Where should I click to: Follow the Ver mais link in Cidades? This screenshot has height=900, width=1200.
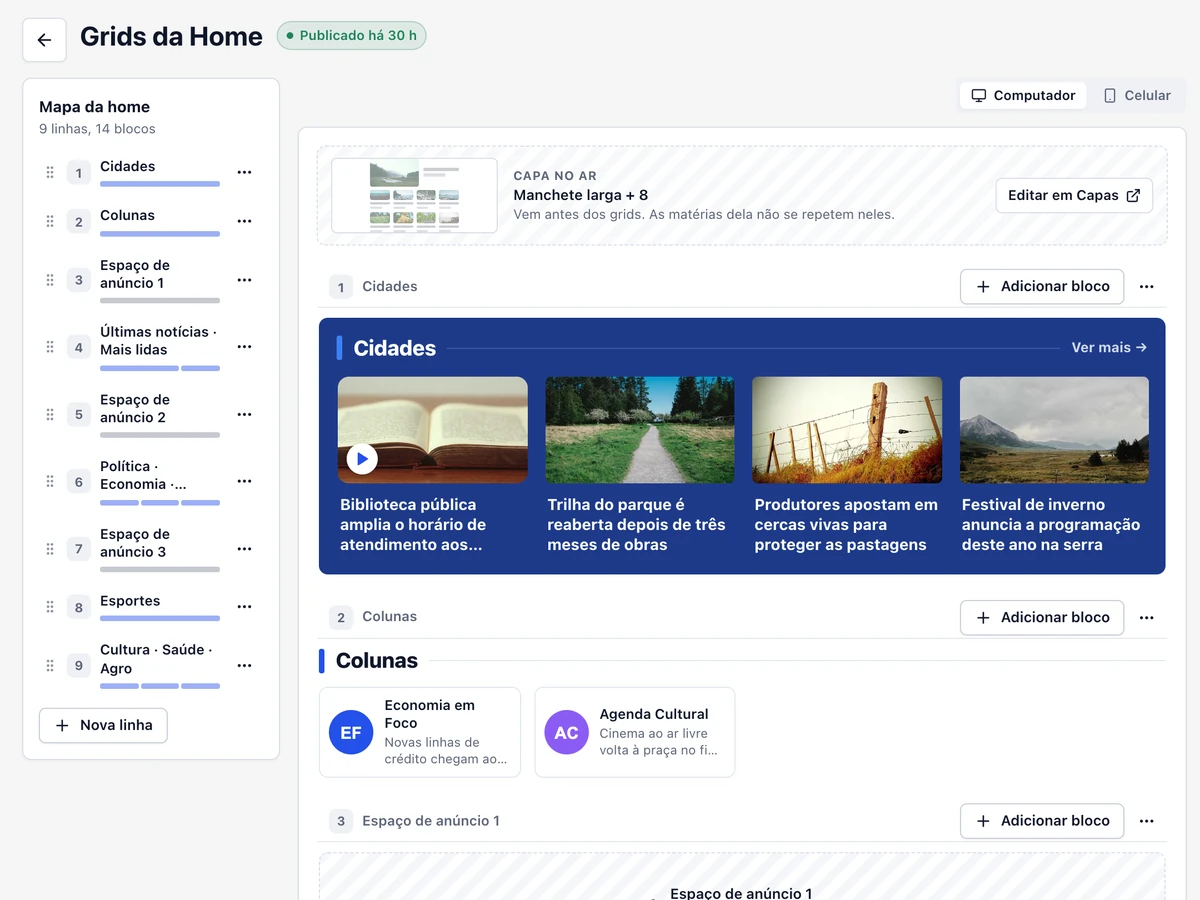[x=1109, y=348]
